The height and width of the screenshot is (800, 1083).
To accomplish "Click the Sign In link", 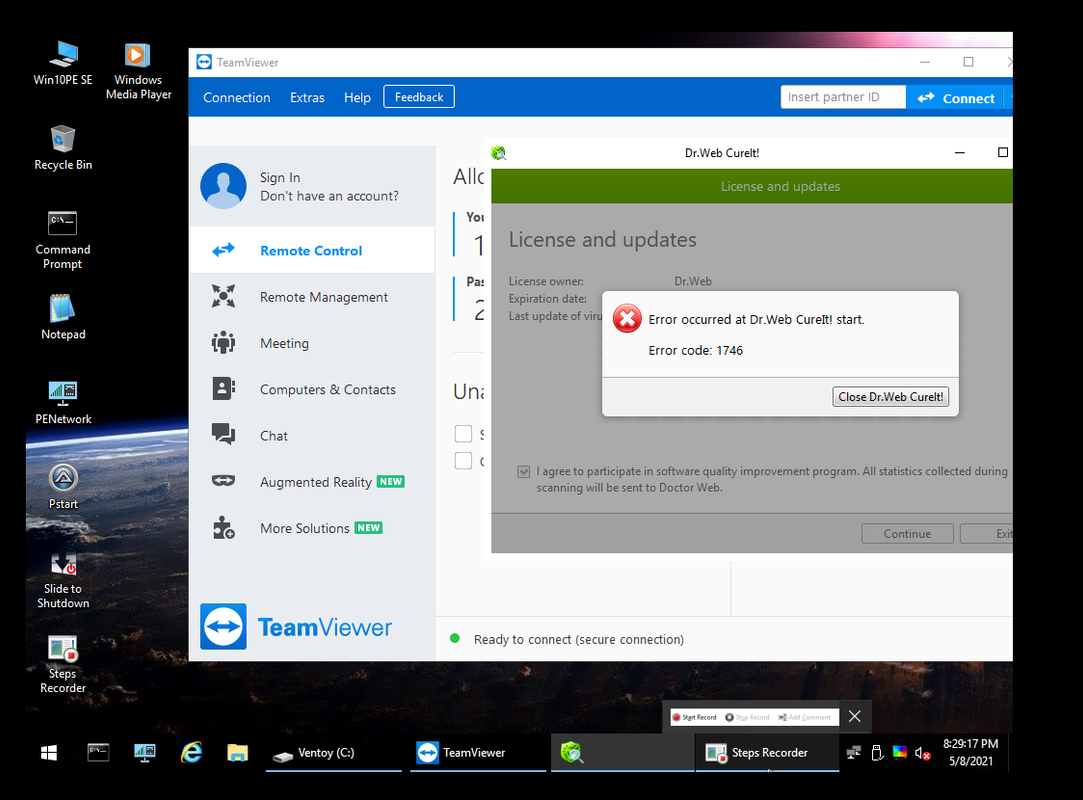I will pos(280,178).
